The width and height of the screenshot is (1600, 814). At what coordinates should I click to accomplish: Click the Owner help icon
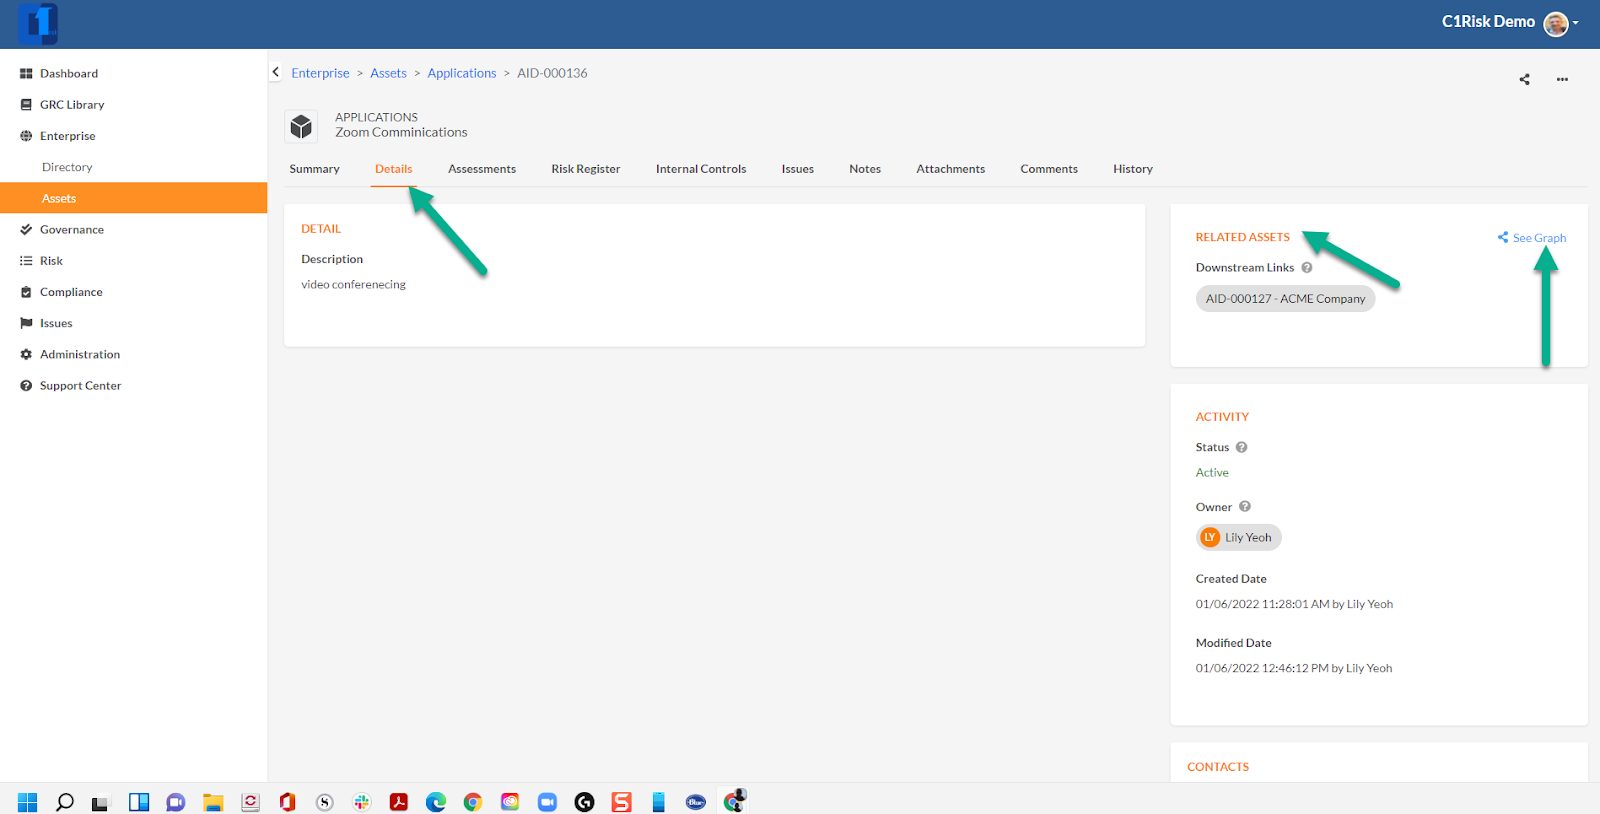click(1245, 506)
